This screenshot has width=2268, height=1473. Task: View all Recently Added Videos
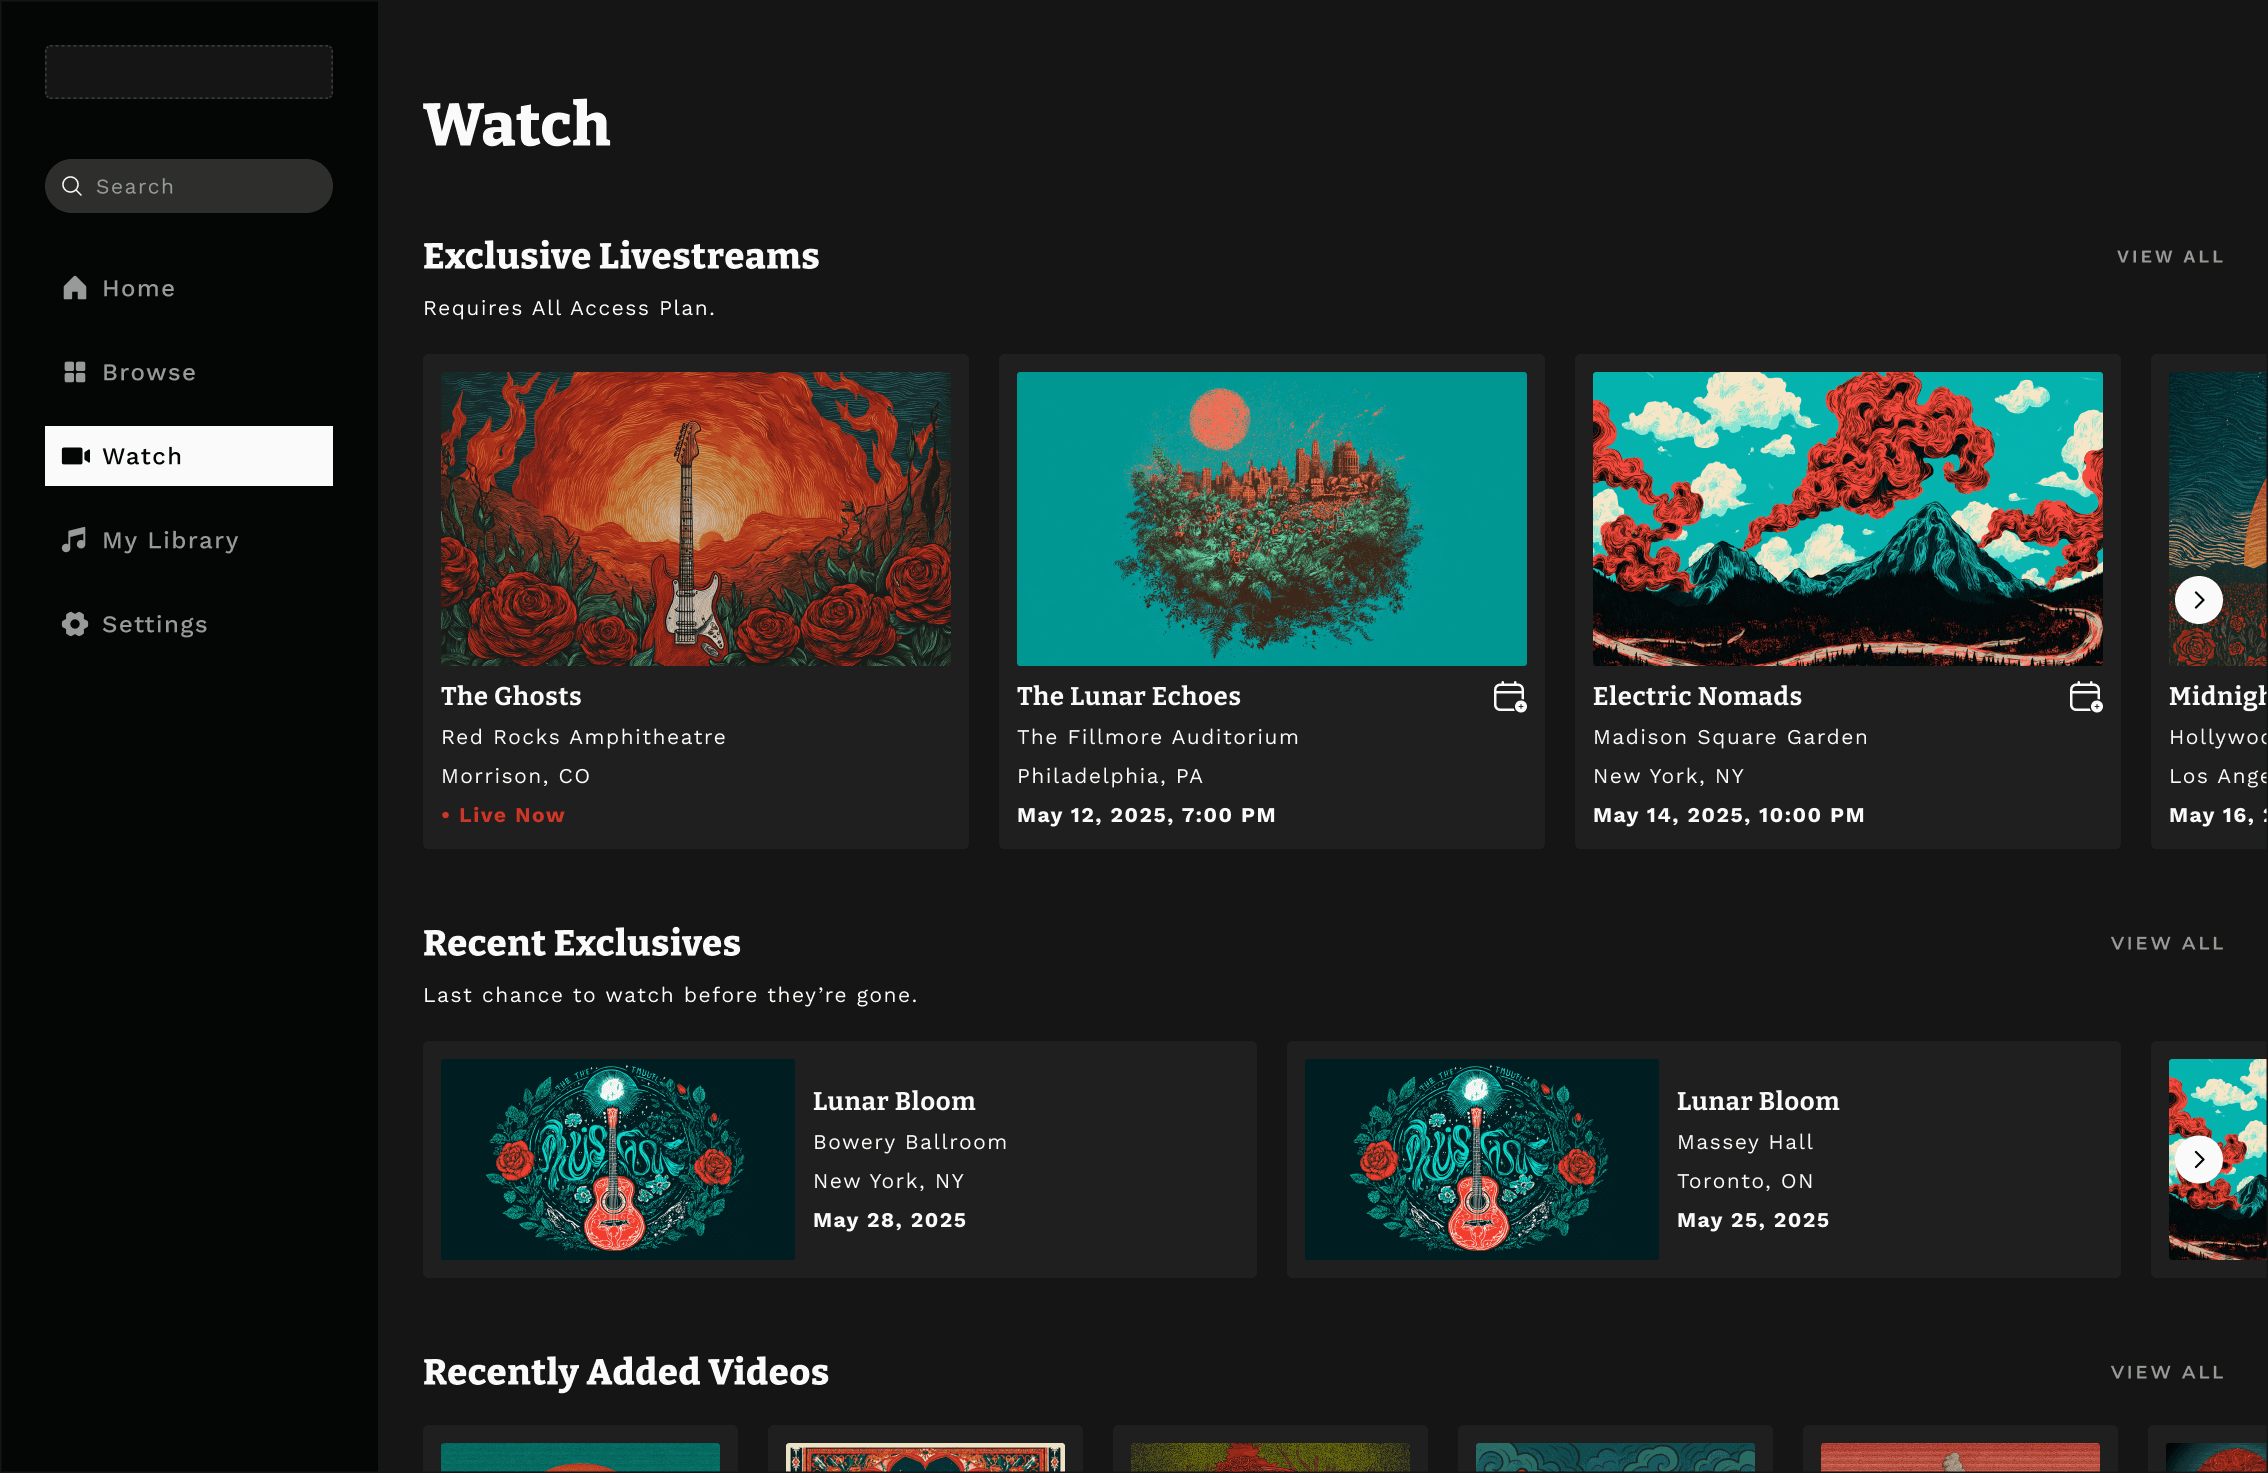(x=2167, y=1372)
